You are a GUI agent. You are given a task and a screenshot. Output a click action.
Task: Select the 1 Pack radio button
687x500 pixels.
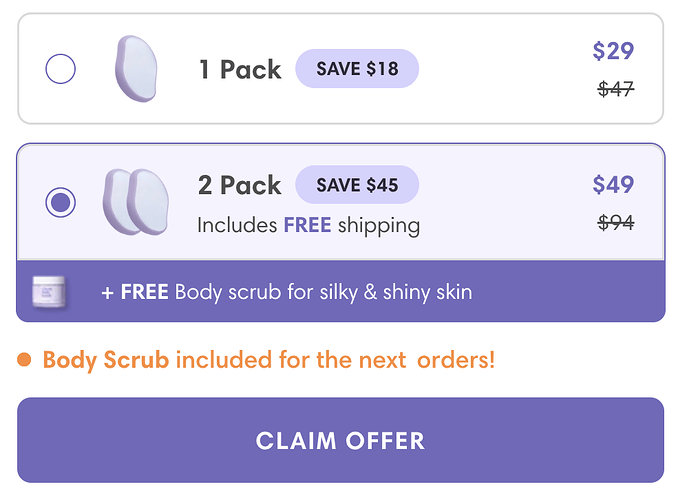(x=61, y=69)
